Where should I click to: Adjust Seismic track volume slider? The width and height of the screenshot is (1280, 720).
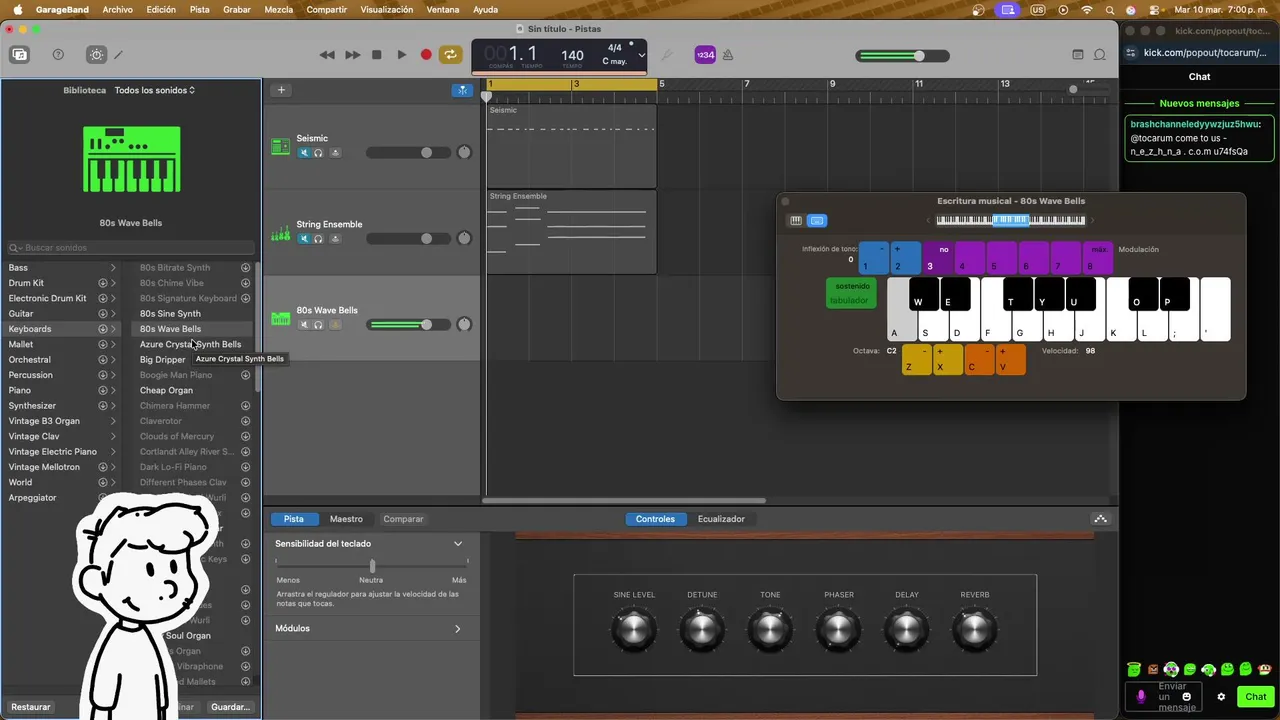[408, 153]
